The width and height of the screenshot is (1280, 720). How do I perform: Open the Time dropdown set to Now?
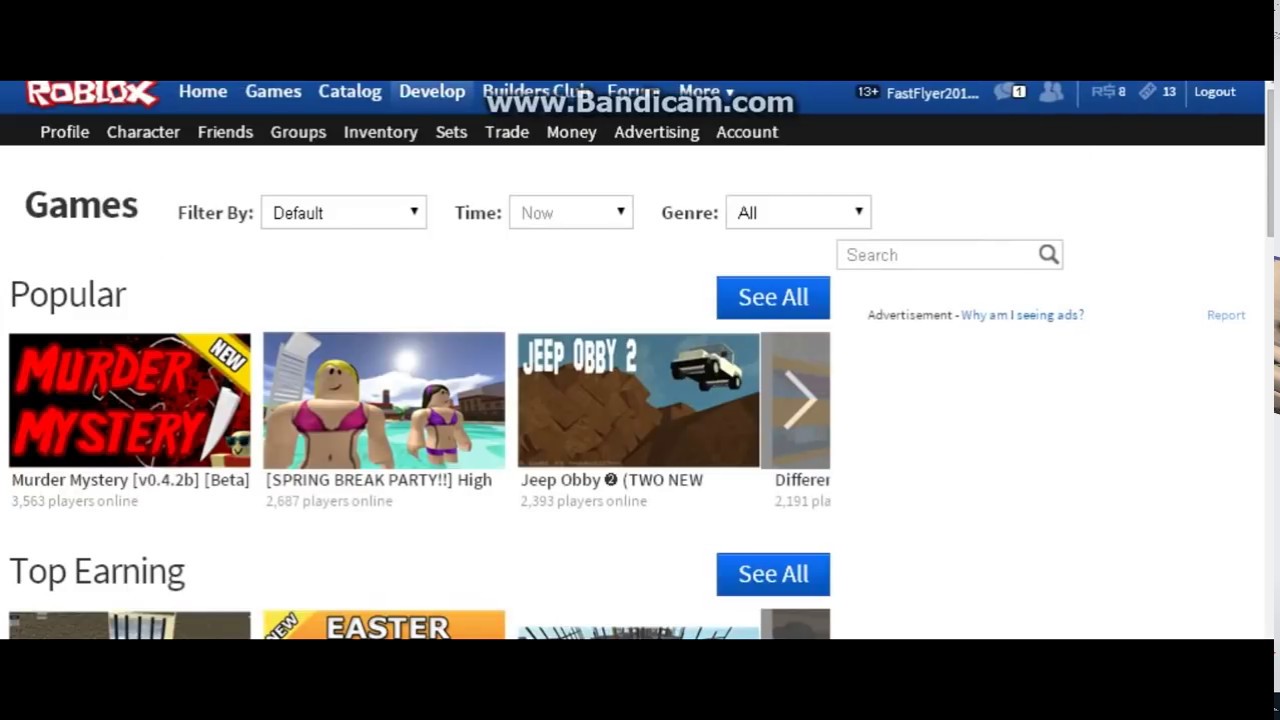(x=571, y=212)
